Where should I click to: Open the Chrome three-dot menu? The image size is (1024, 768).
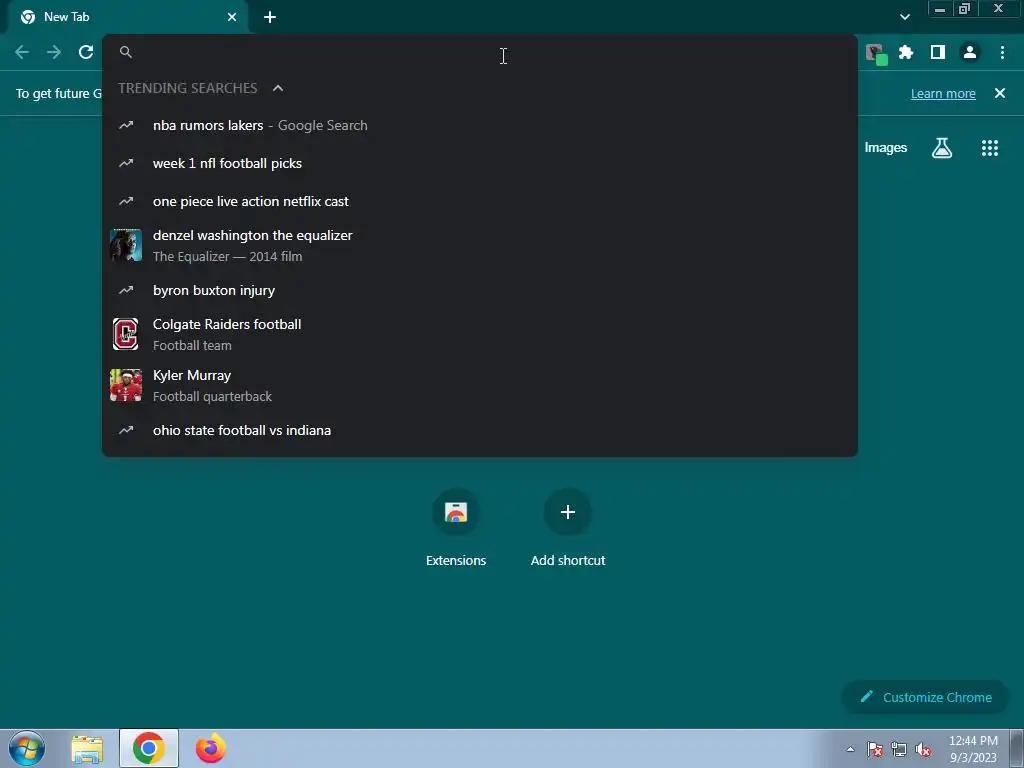(1002, 52)
